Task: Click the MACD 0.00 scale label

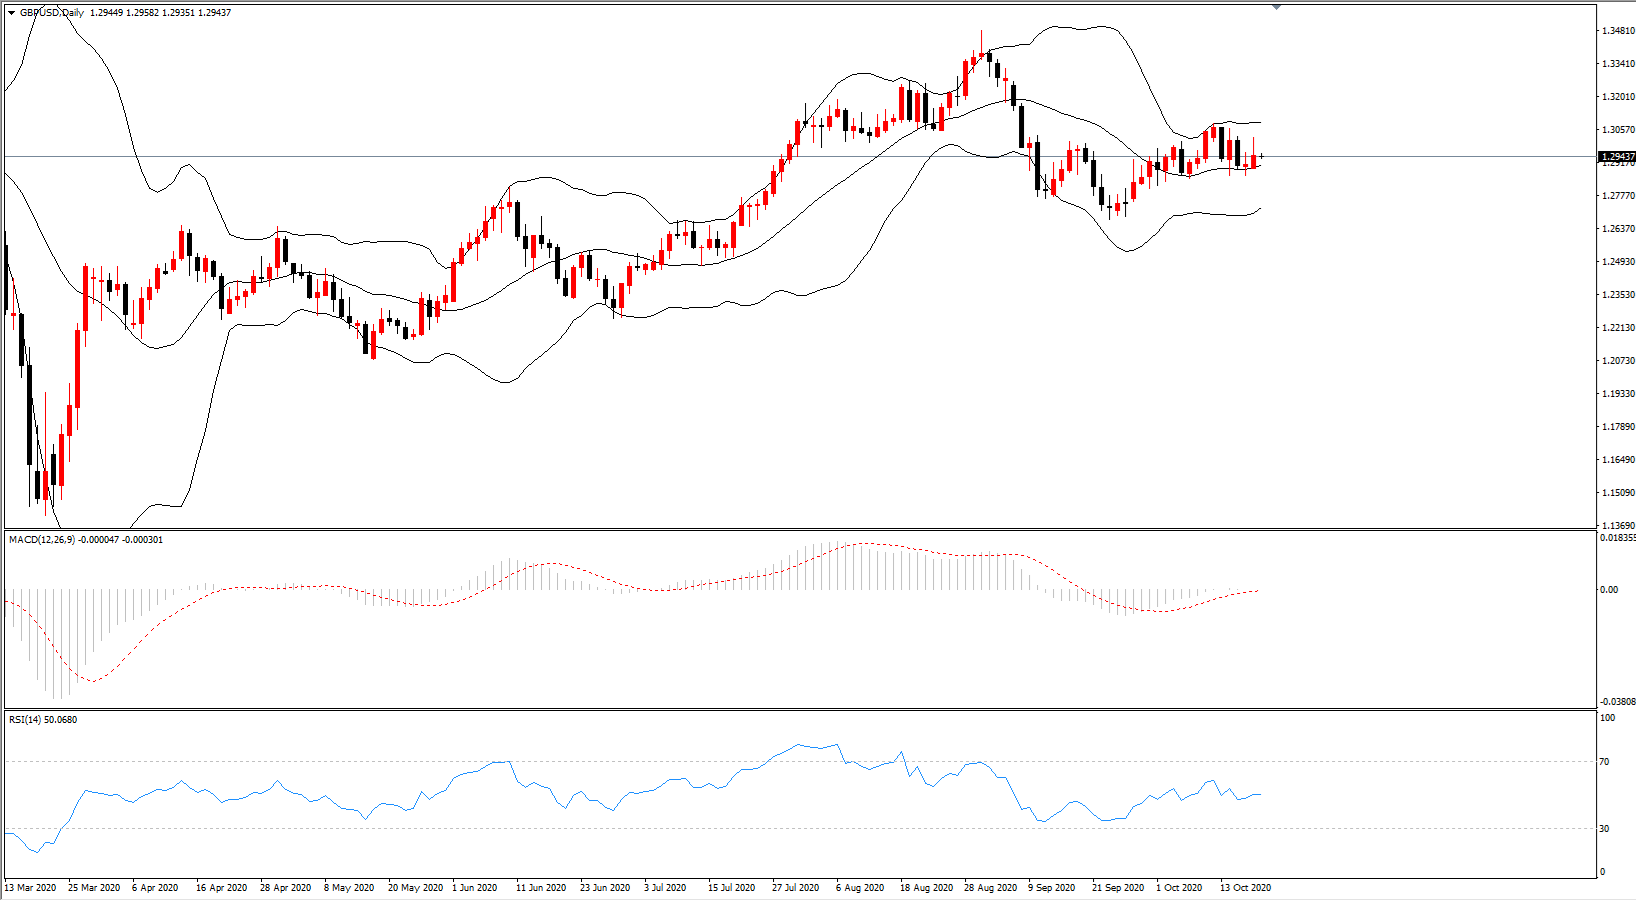Action: coord(1609,590)
